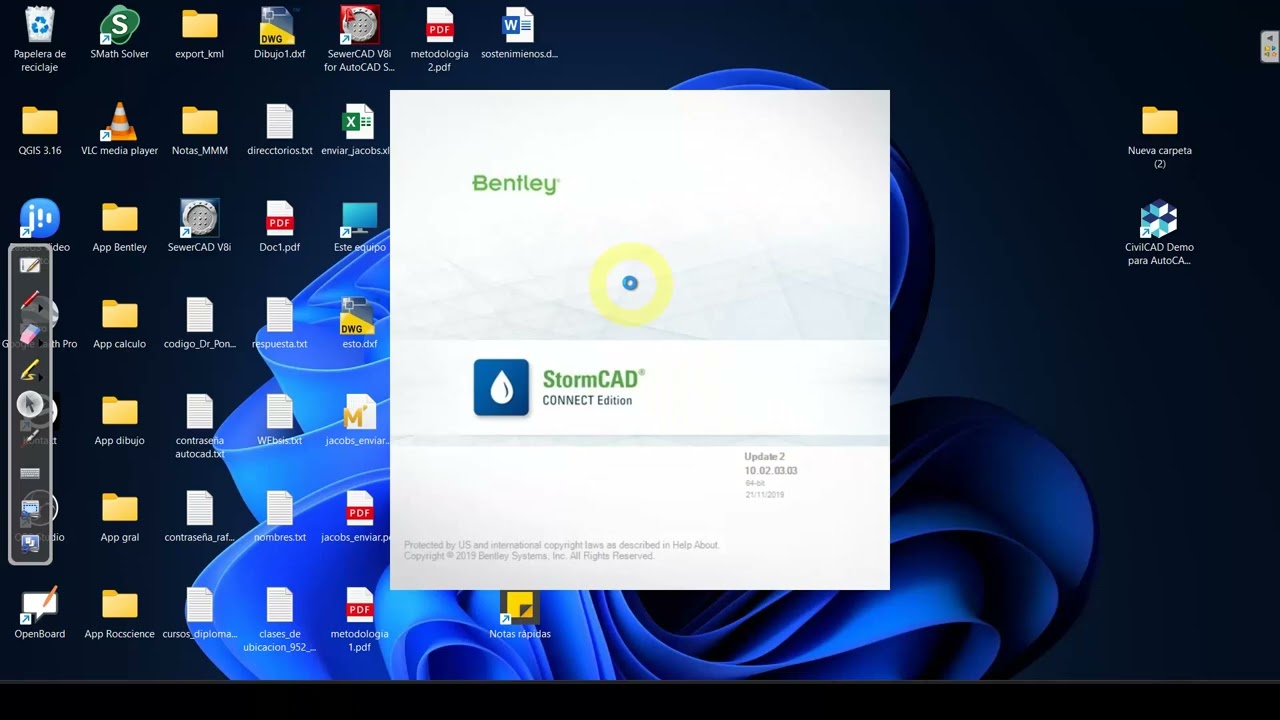This screenshot has height=720, width=1280.
Task: Select the QGIS 3.16 folder
Action: [x=40, y=130]
